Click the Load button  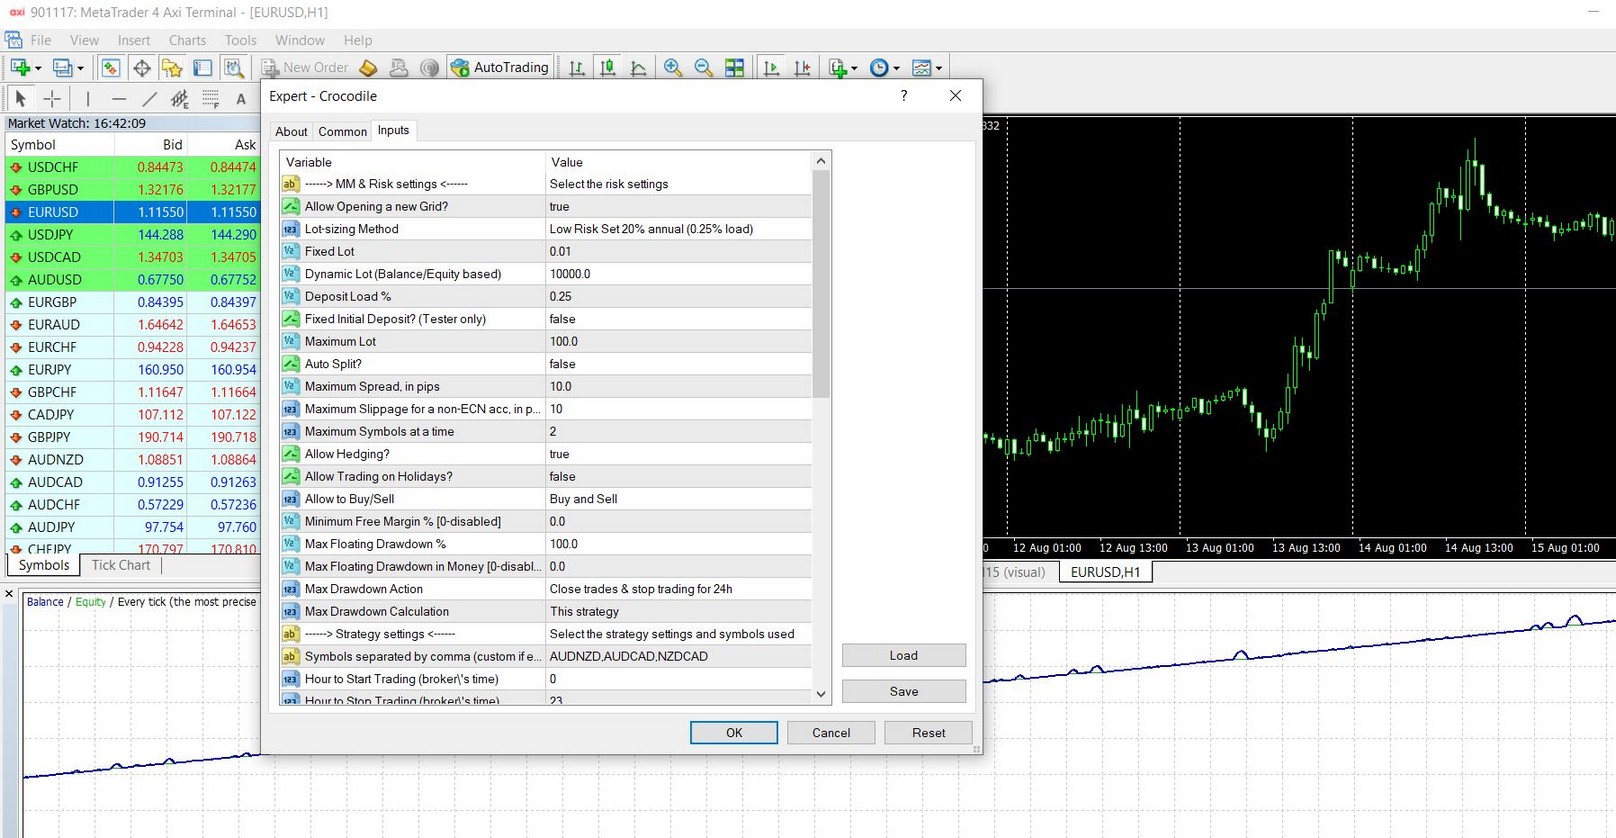pos(903,656)
